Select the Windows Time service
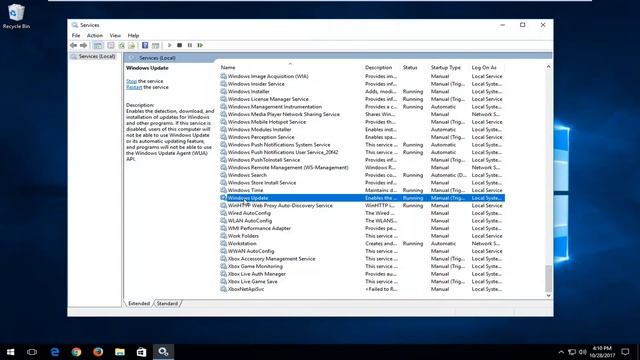The height and width of the screenshot is (360, 640). [362, 190]
